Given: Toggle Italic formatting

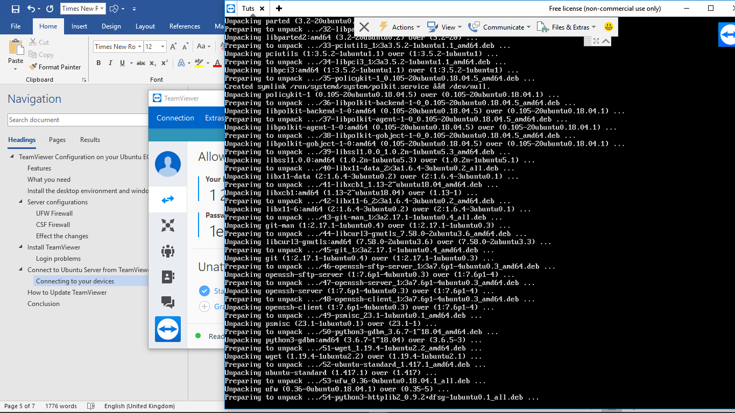Looking at the screenshot, I should [110, 63].
